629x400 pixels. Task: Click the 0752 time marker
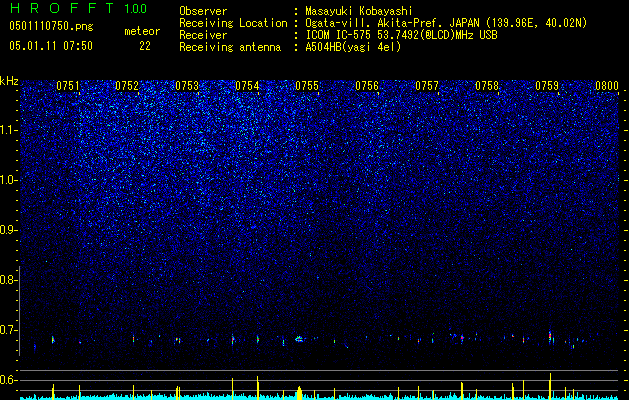127,86
